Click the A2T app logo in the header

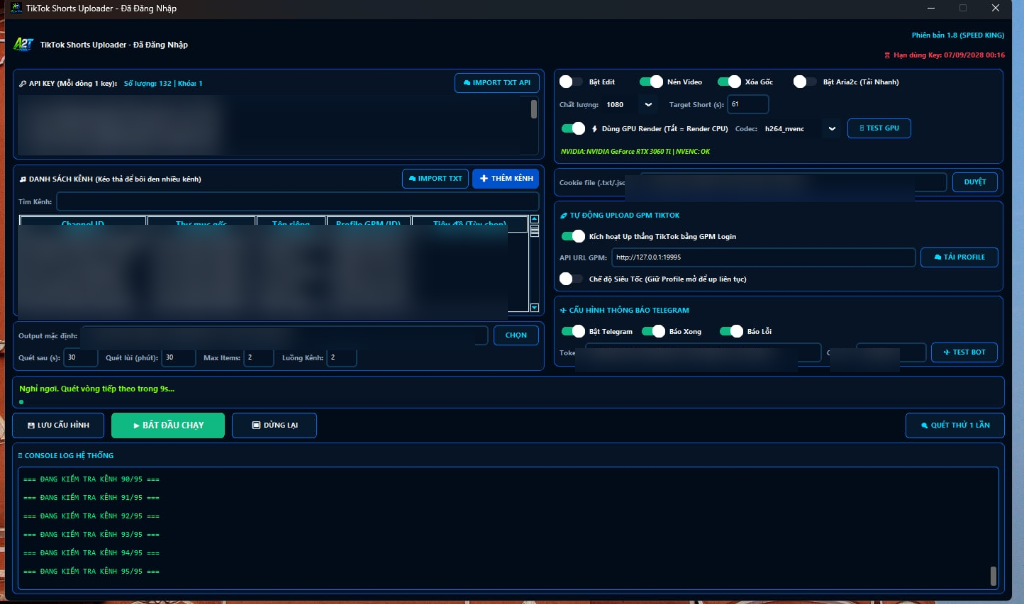click(23, 44)
